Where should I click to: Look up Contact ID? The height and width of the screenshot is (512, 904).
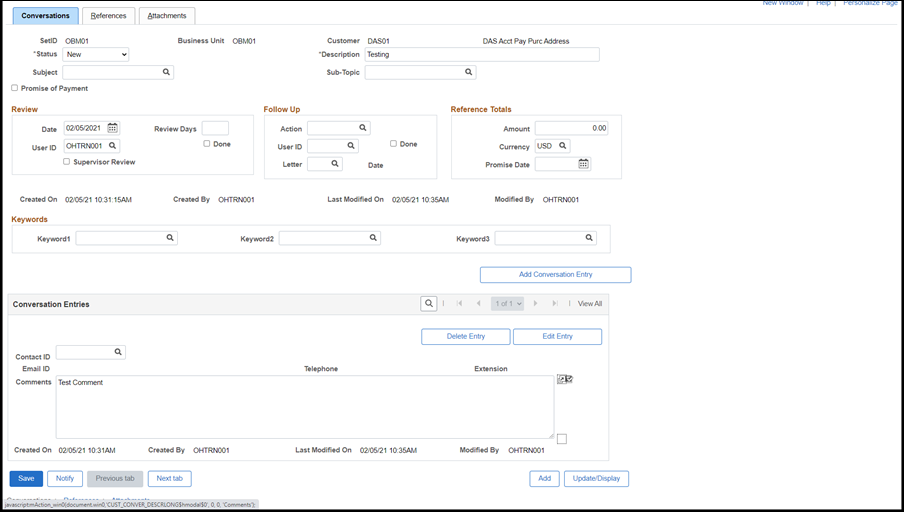(x=118, y=352)
